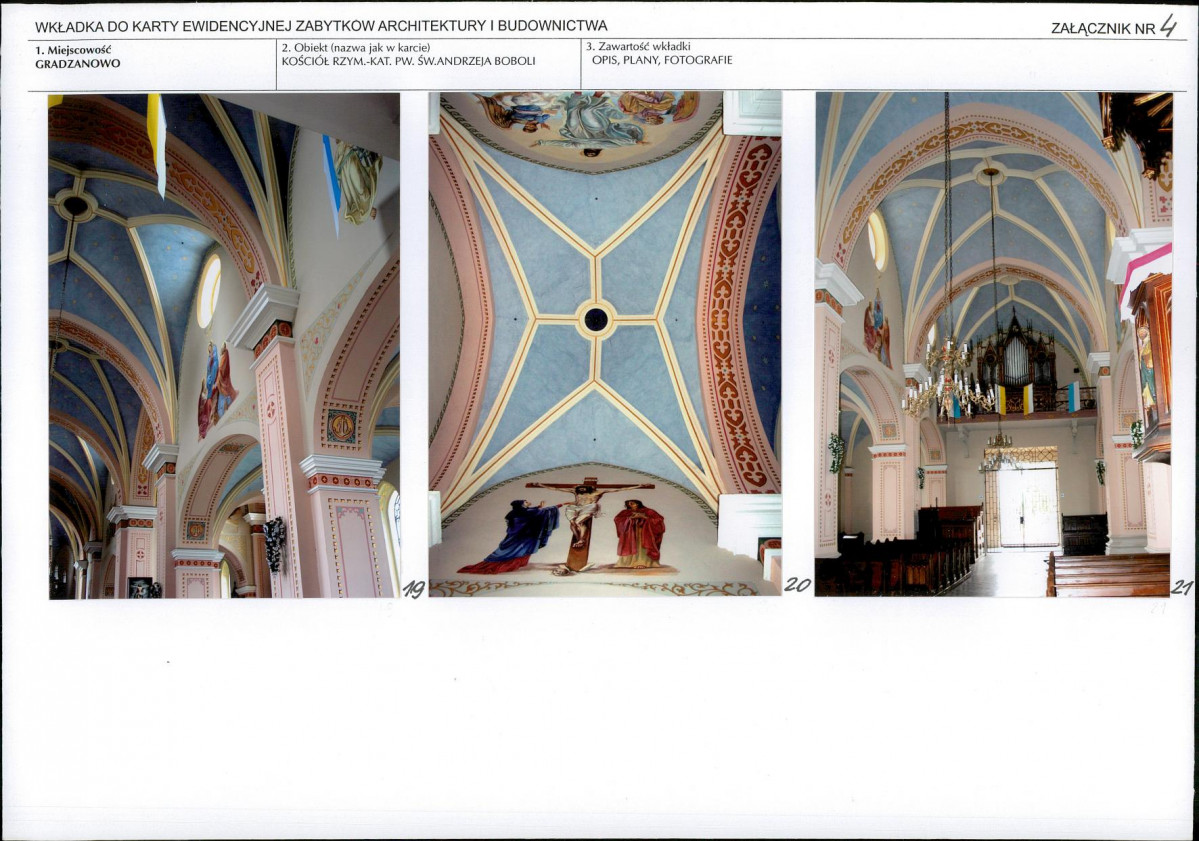
Task: Select the OPIS, PLANY, FOTOGRAFIE text
Action: point(662,60)
